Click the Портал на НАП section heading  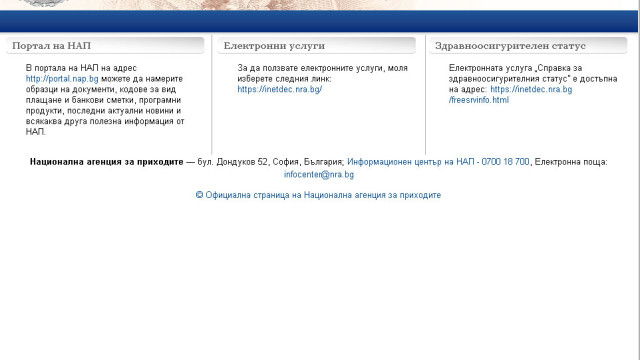(x=51, y=46)
